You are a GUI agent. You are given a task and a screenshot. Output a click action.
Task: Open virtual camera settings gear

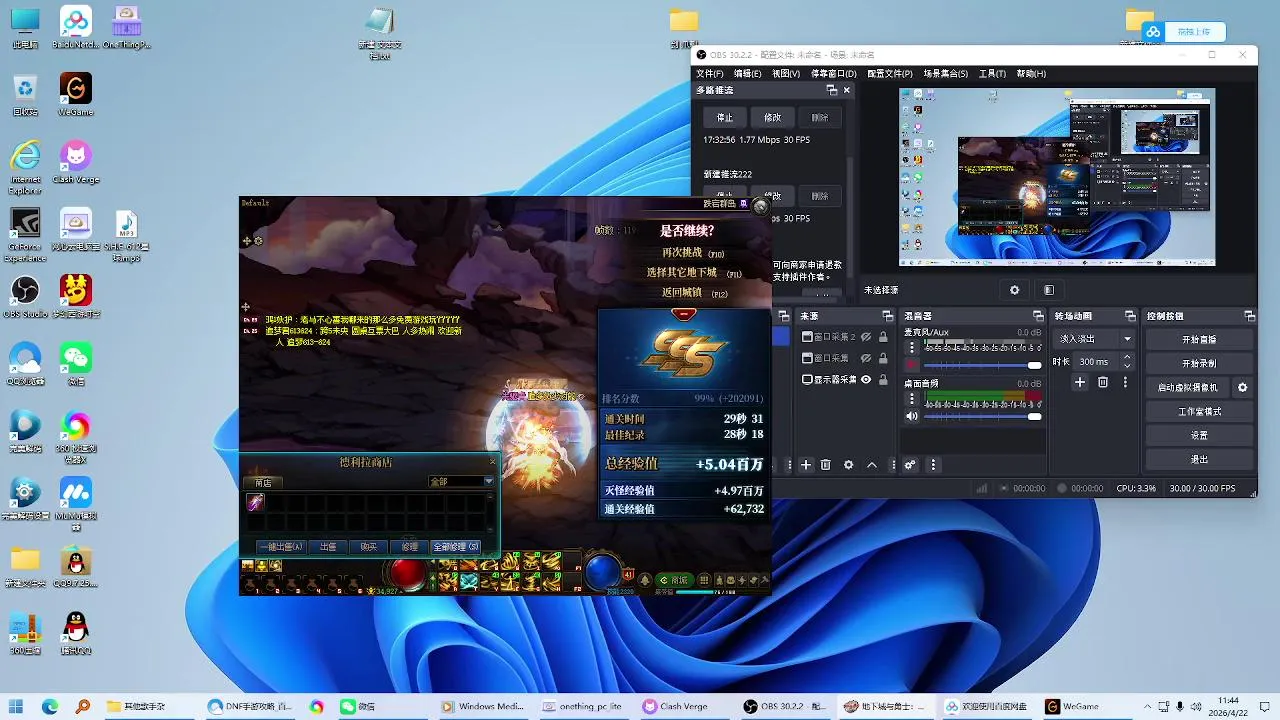pyautogui.click(x=1243, y=387)
